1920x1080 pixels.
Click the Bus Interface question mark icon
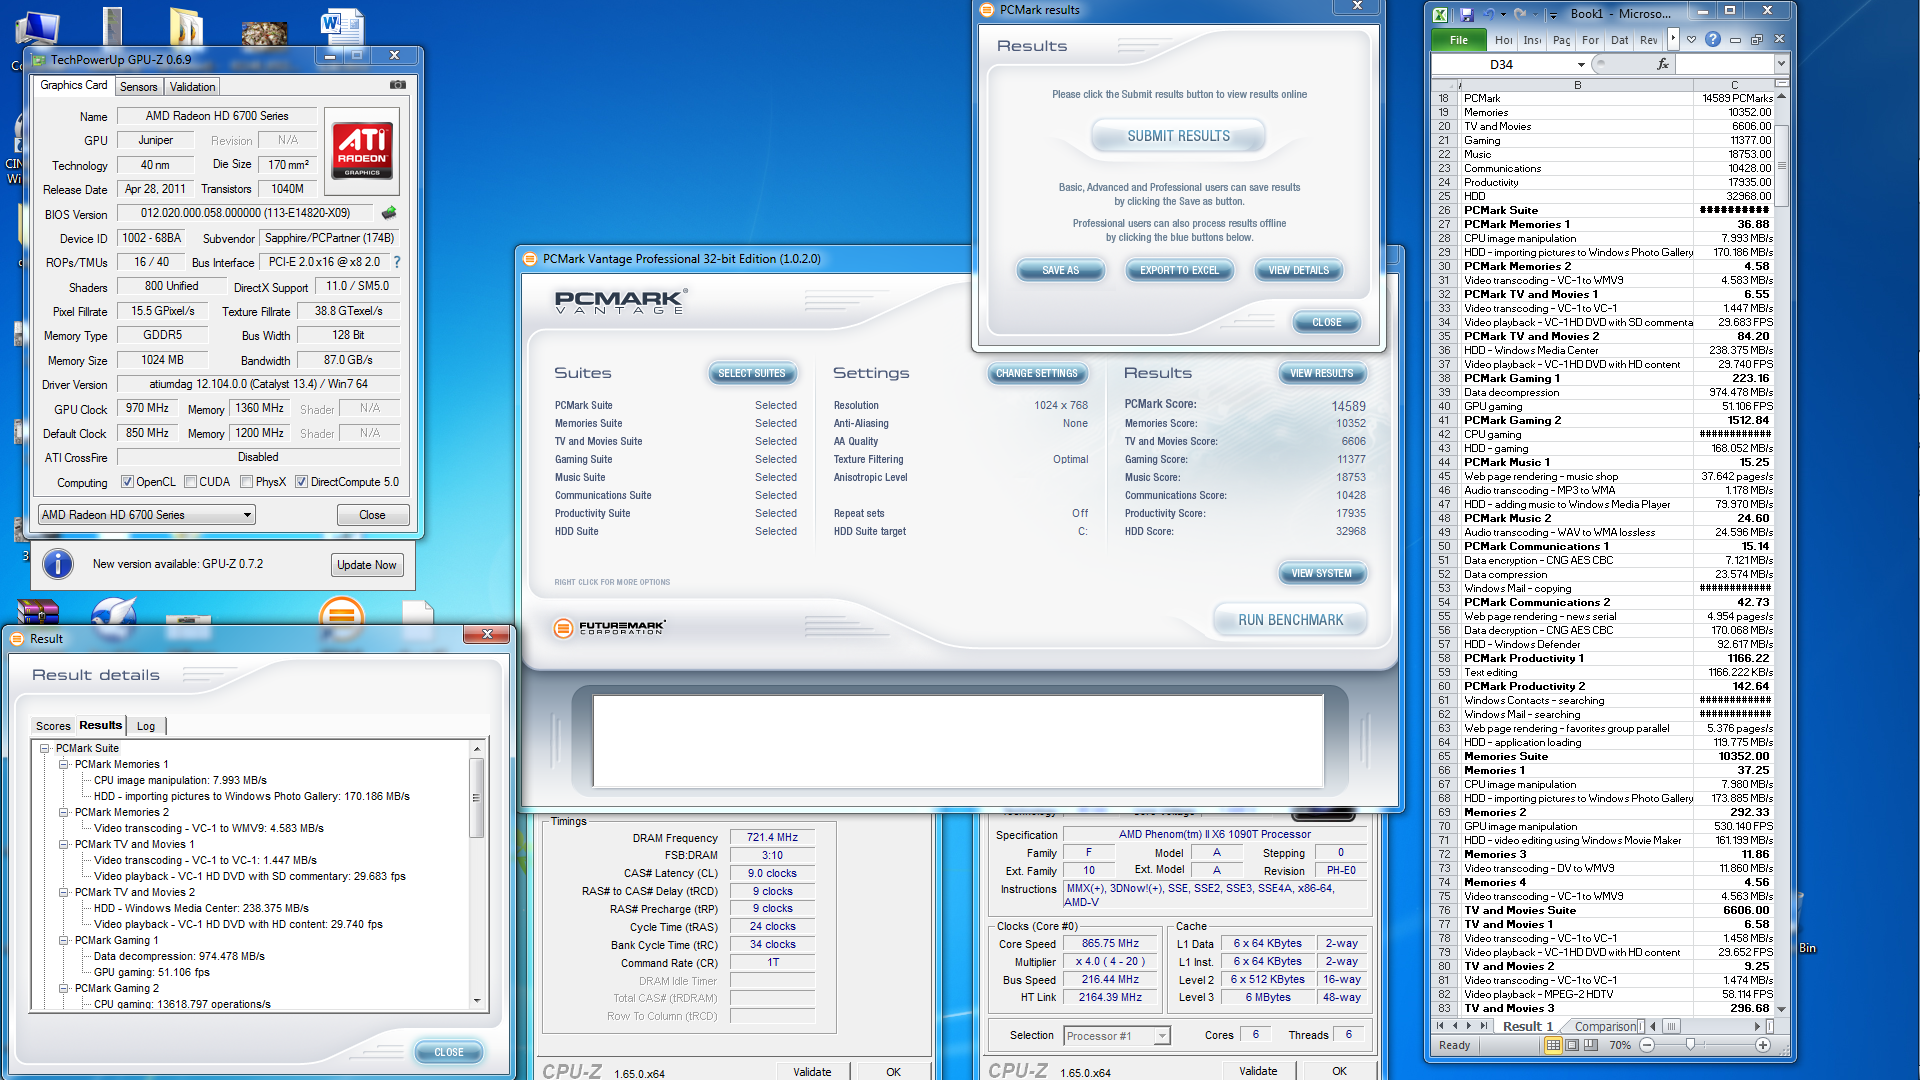397,262
